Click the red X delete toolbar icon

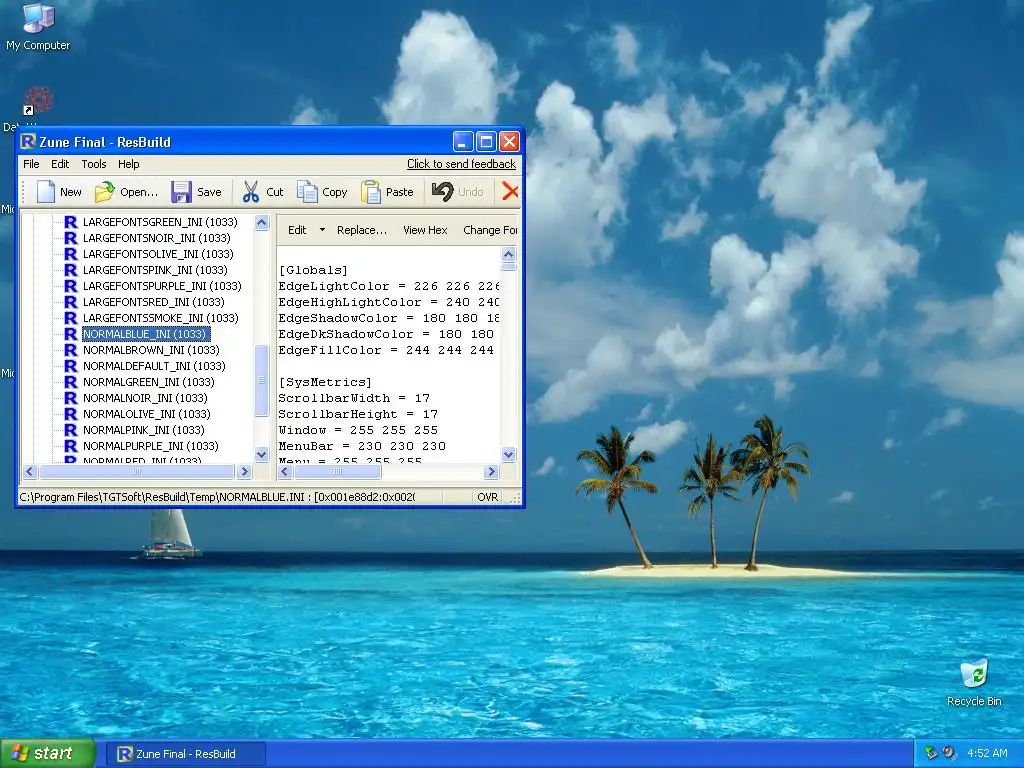(510, 191)
